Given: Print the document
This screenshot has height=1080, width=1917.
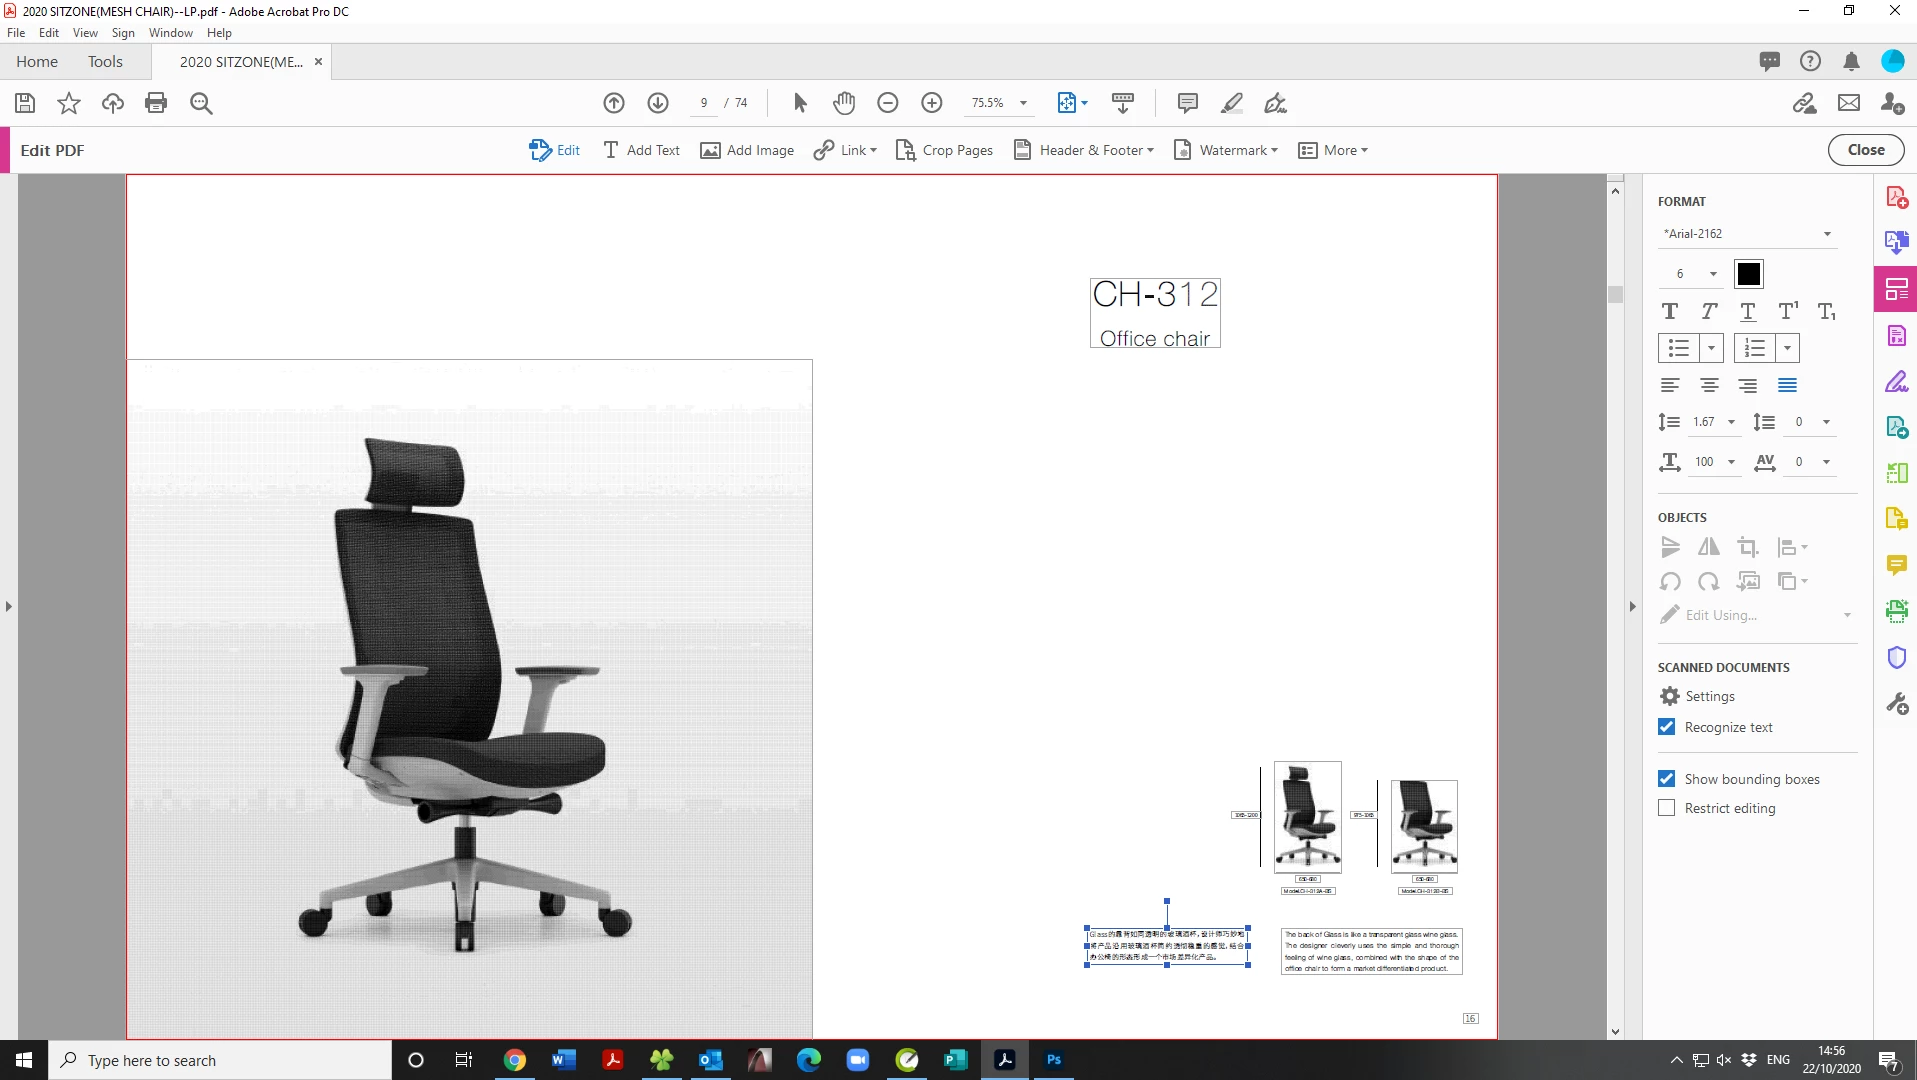Looking at the screenshot, I should pyautogui.click(x=156, y=103).
